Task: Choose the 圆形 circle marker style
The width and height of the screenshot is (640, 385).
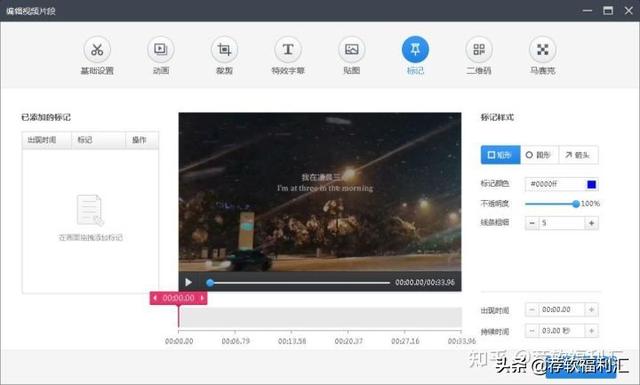Action: point(539,155)
